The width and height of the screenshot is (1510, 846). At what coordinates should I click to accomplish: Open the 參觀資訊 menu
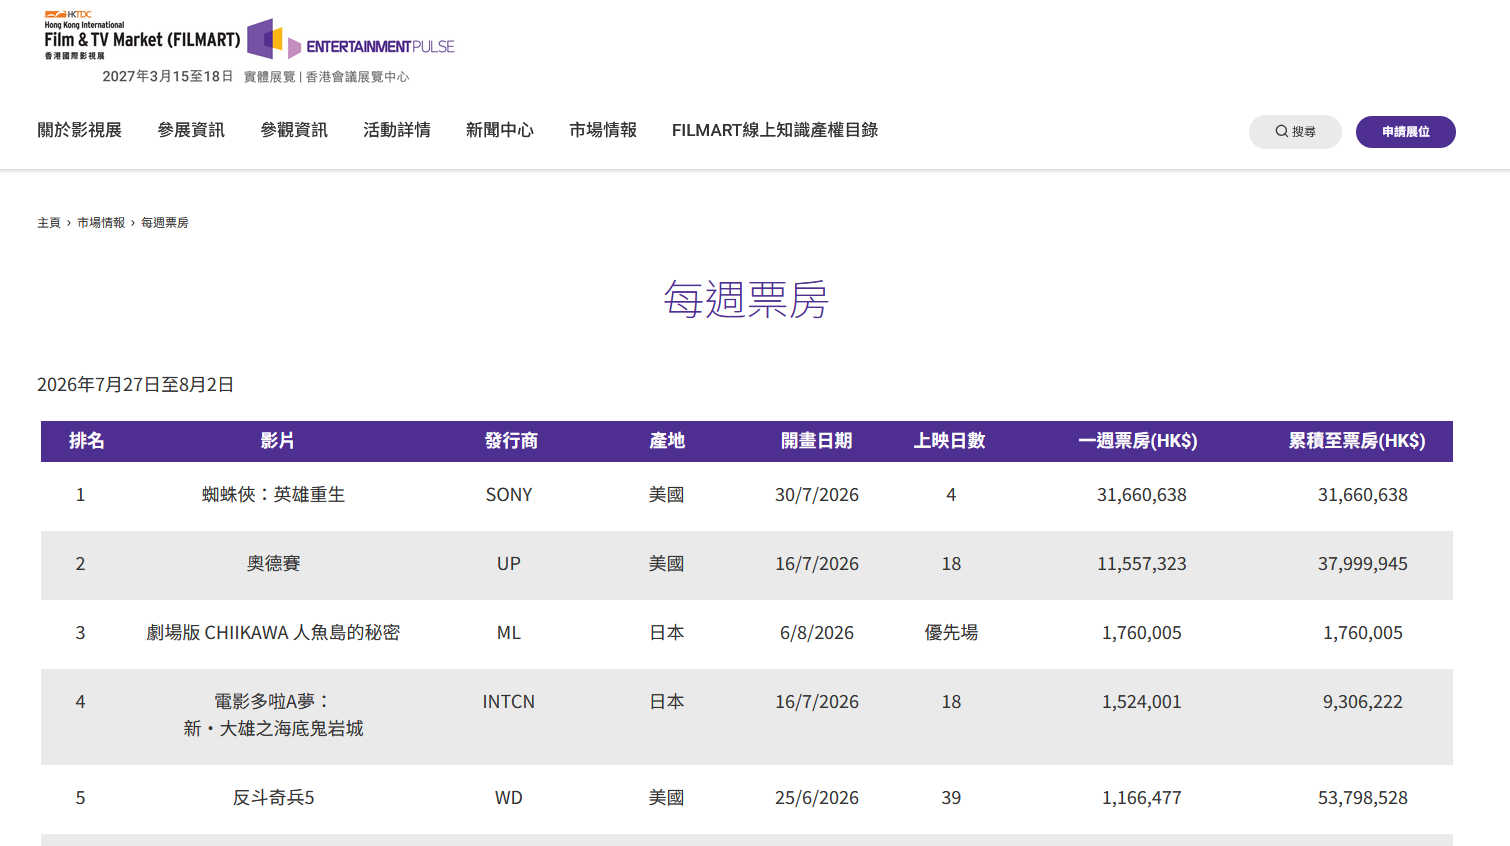[x=294, y=130]
